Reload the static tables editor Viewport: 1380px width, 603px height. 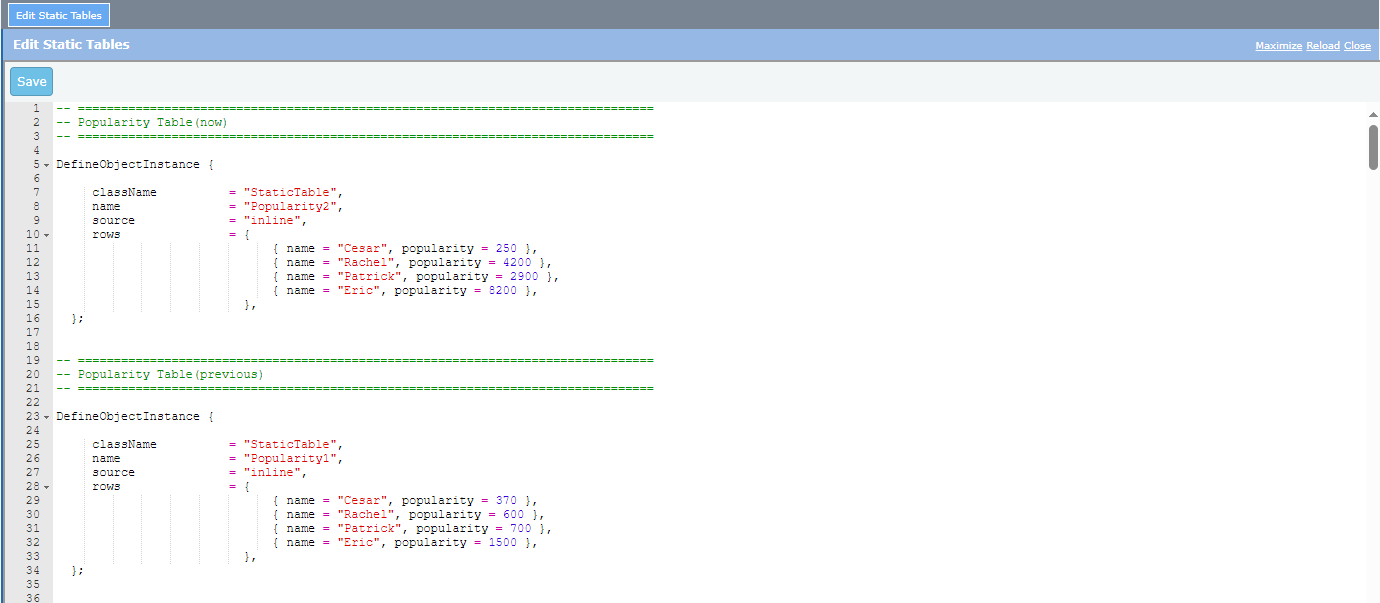pos(1322,46)
